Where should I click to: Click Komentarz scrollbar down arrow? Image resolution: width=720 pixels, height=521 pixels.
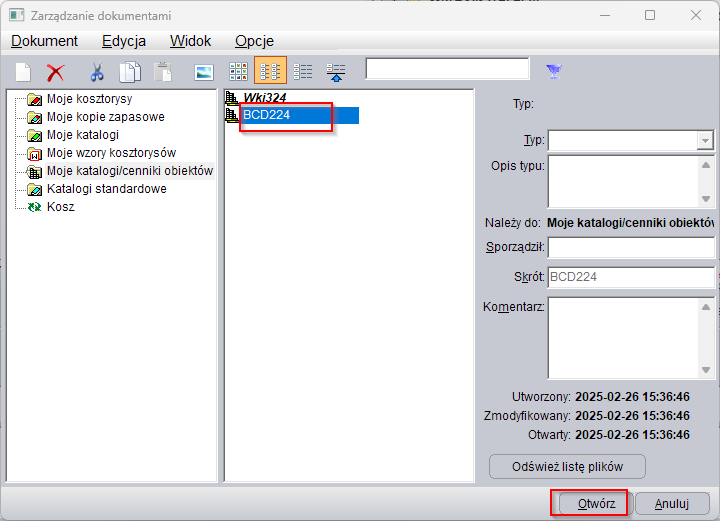coord(706,370)
